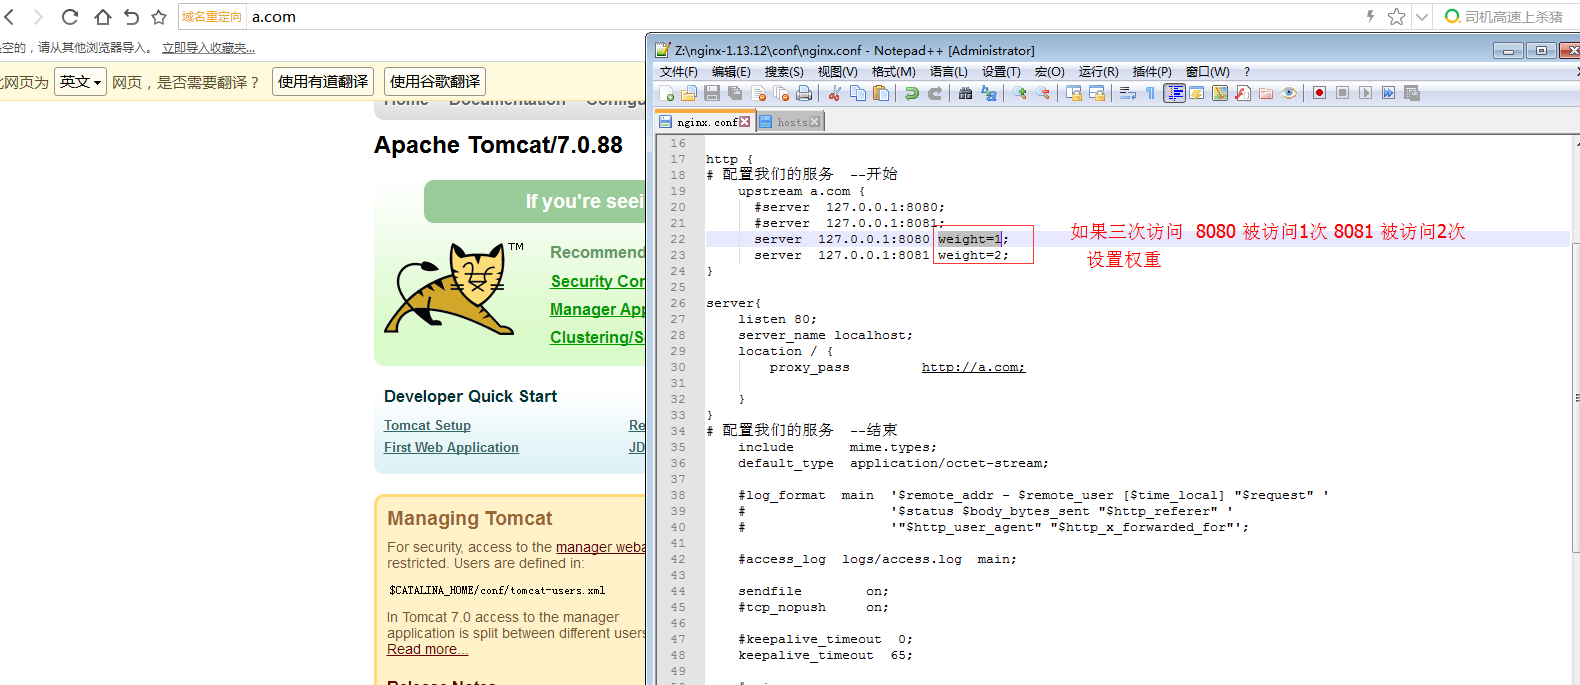
Task: Select the nginx.conf tab
Action: click(706, 122)
